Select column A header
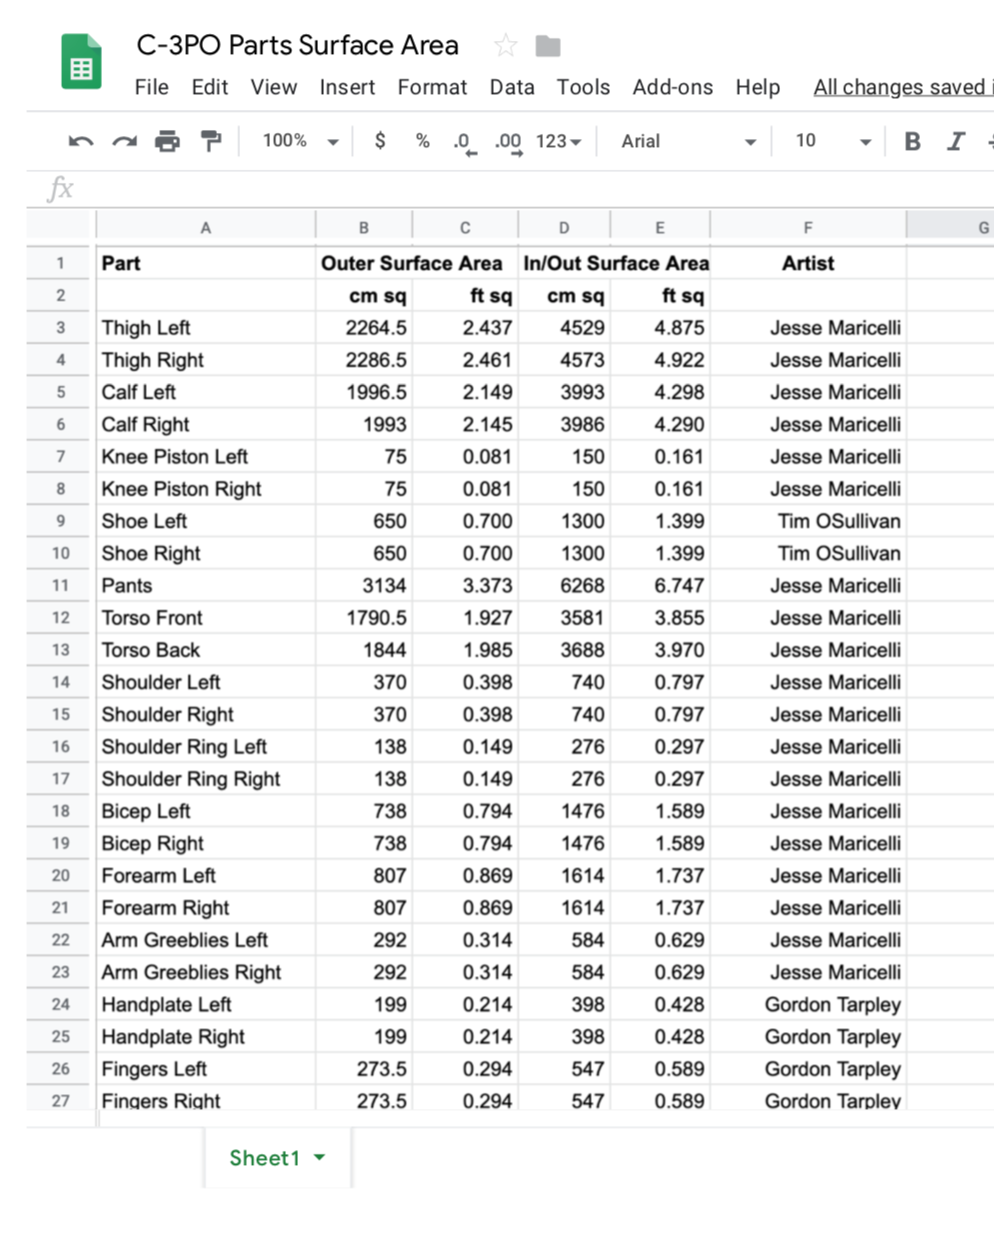This screenshot has height=1256, width=994. pos(205,227)
